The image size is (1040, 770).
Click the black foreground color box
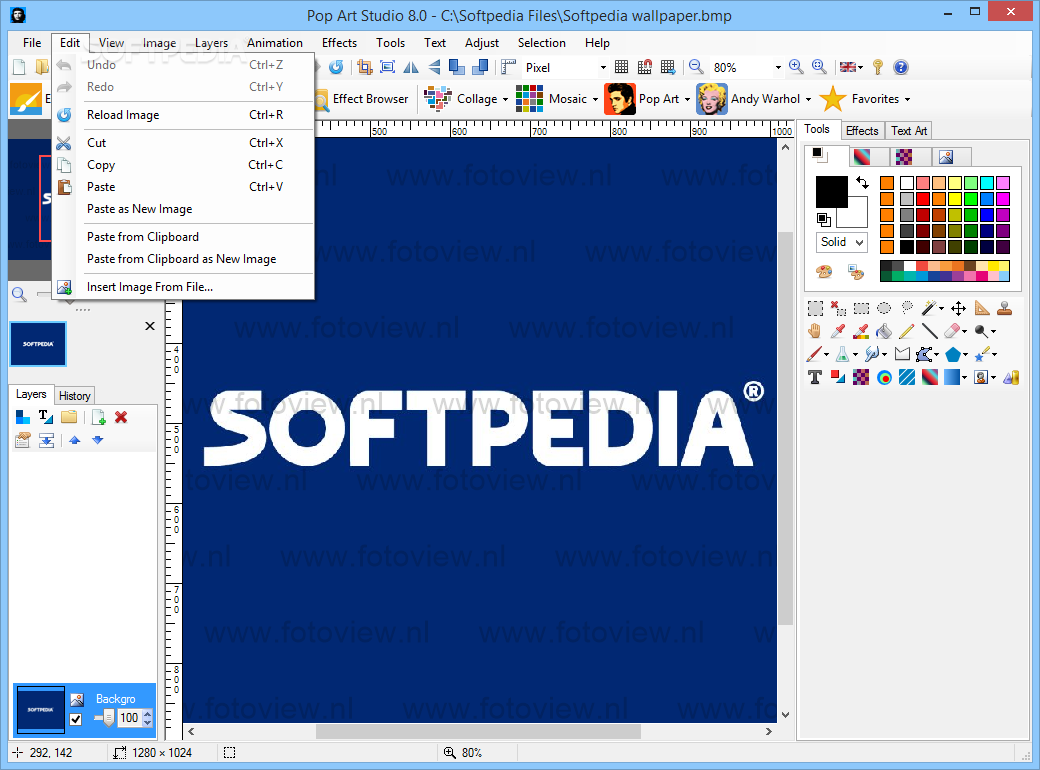[x=831, y=192]
